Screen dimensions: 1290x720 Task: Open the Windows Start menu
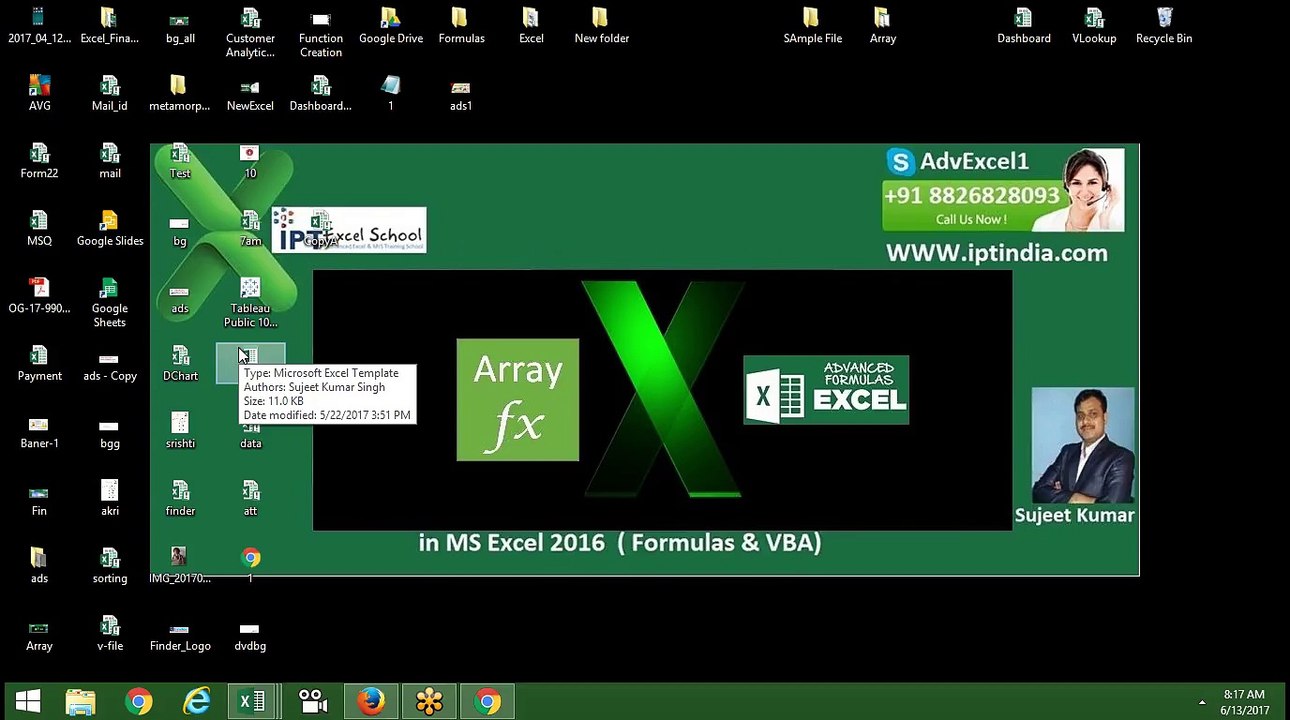tap(28, 702)
